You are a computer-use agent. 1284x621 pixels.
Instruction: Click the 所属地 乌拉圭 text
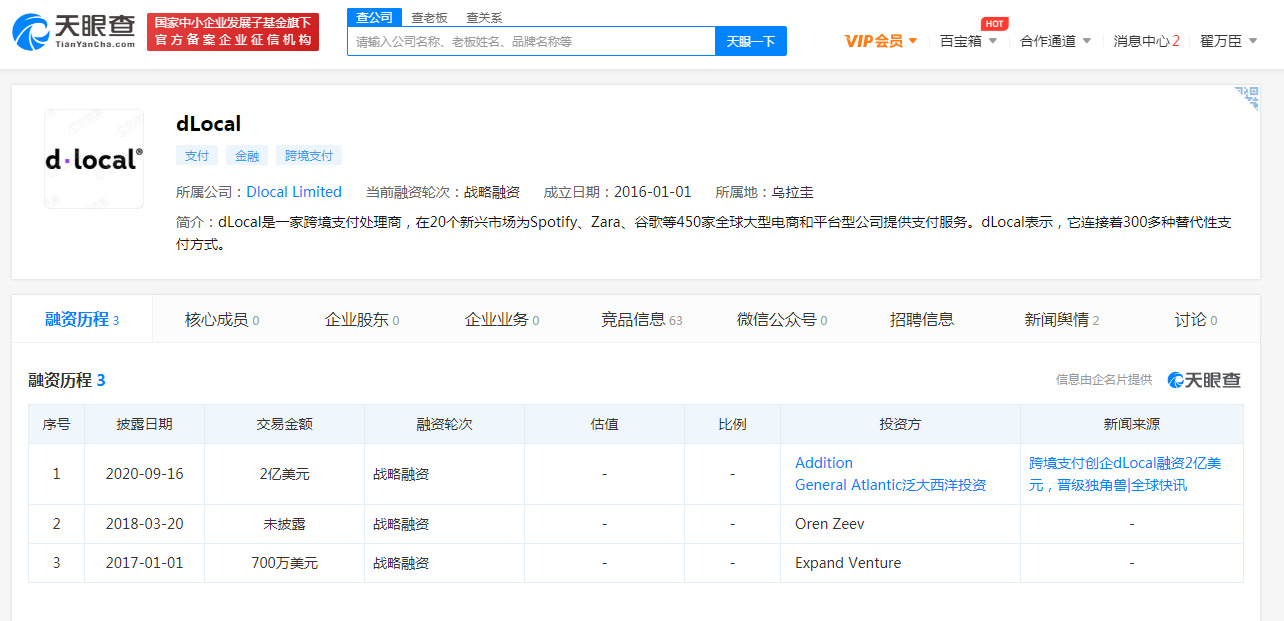point(765,192)
